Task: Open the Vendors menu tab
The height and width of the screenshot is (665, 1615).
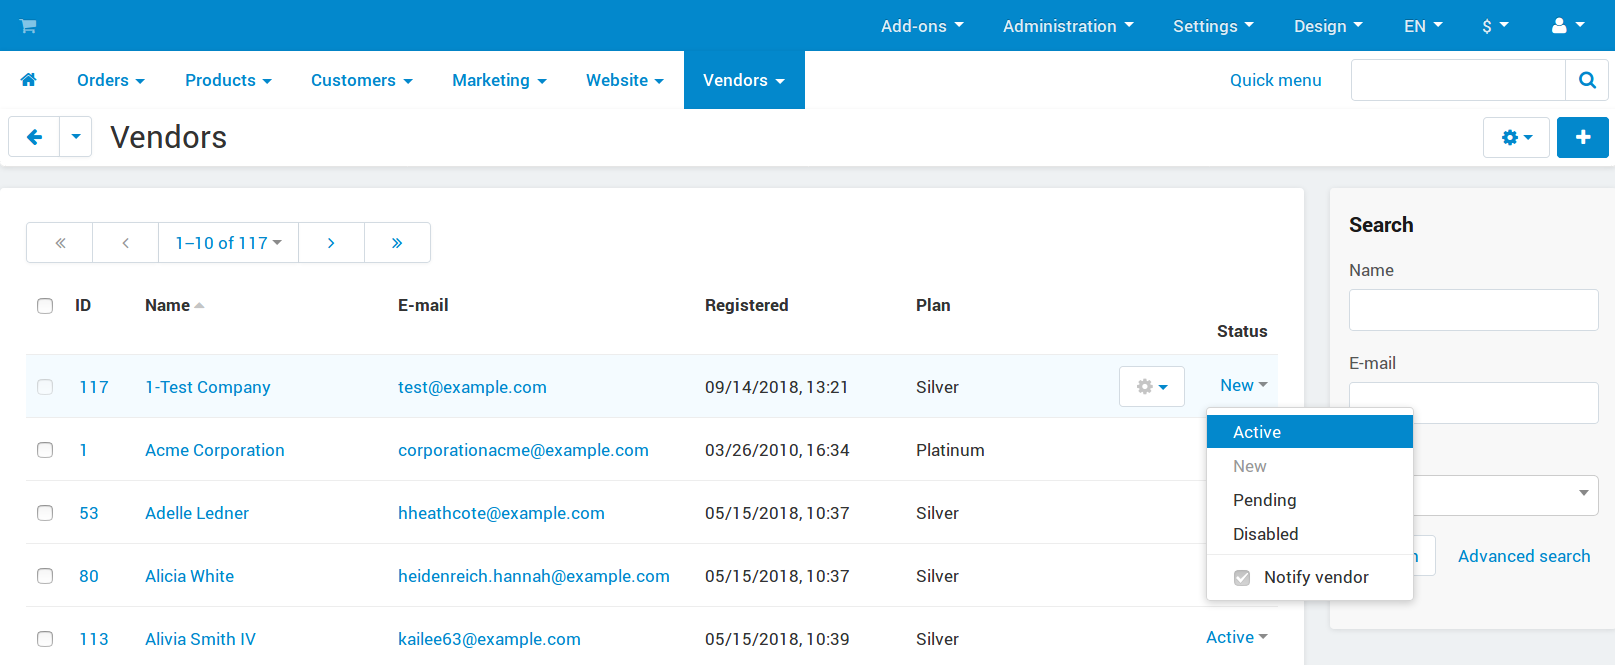Action: (x=744, y=80)
